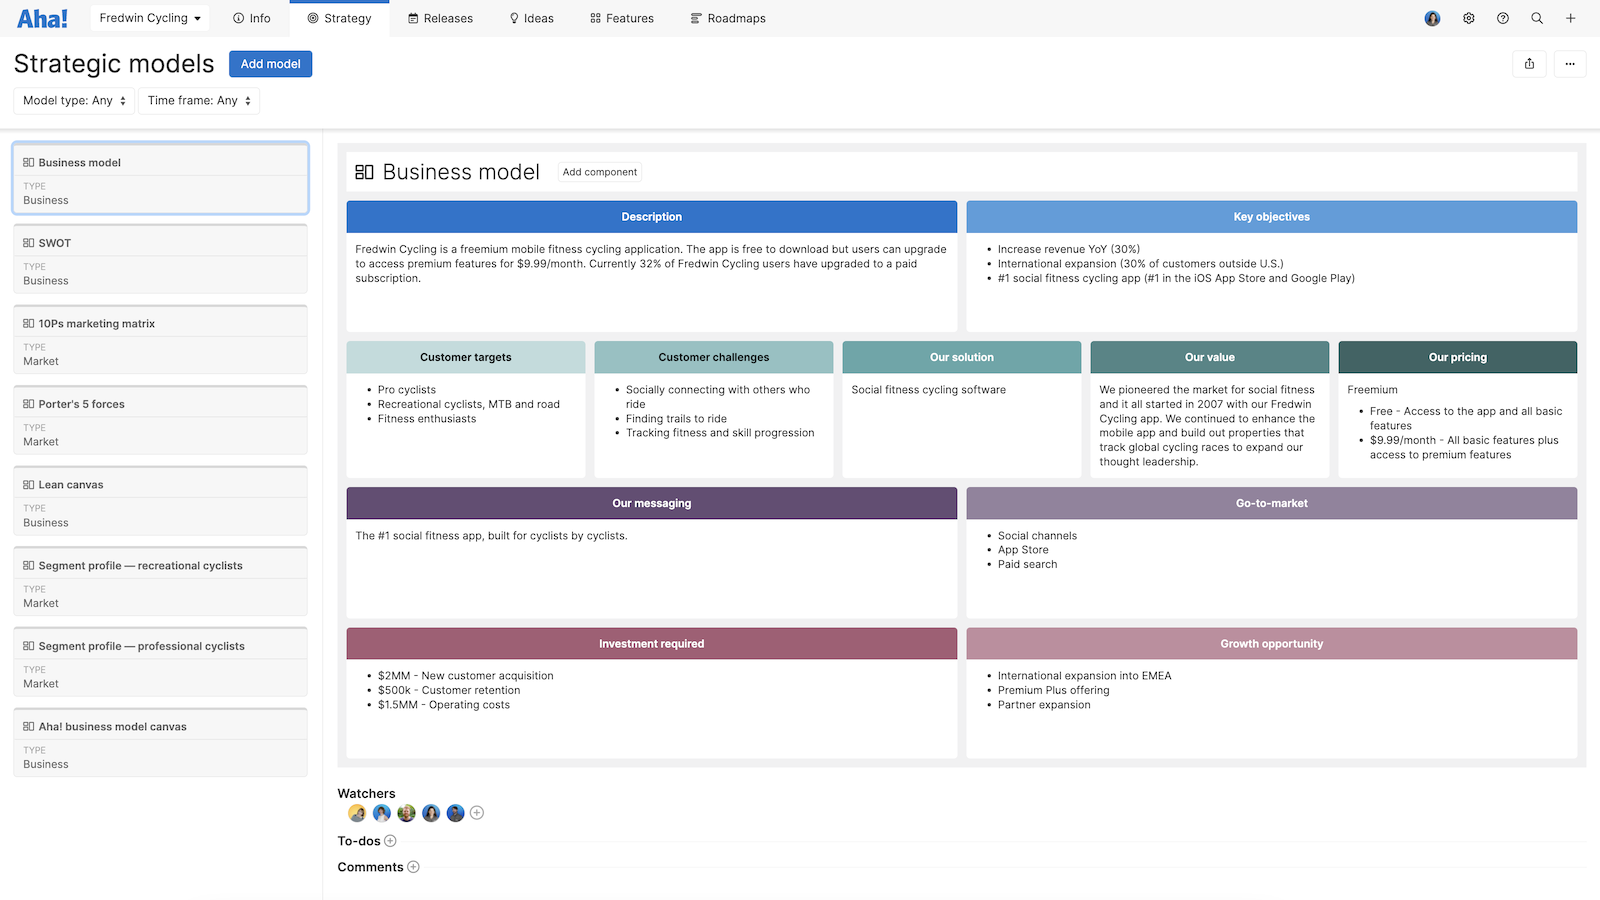Click the Our pricing component header
The width and height of the screenshot is (1600, 900).
(x=1458, y=357)
